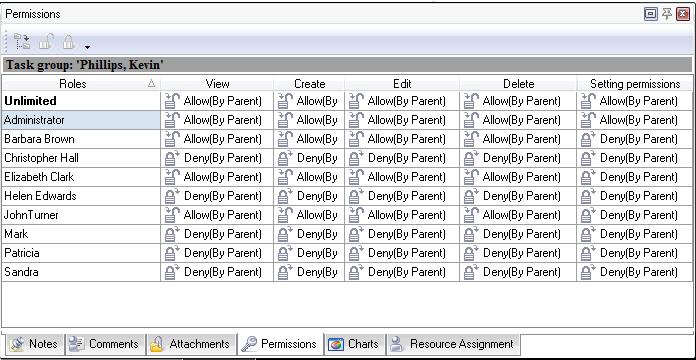Click Unlimited's View permission lock icon
Image resolution: width=696 pixels, height=360 pixels.
pos(172,101)
